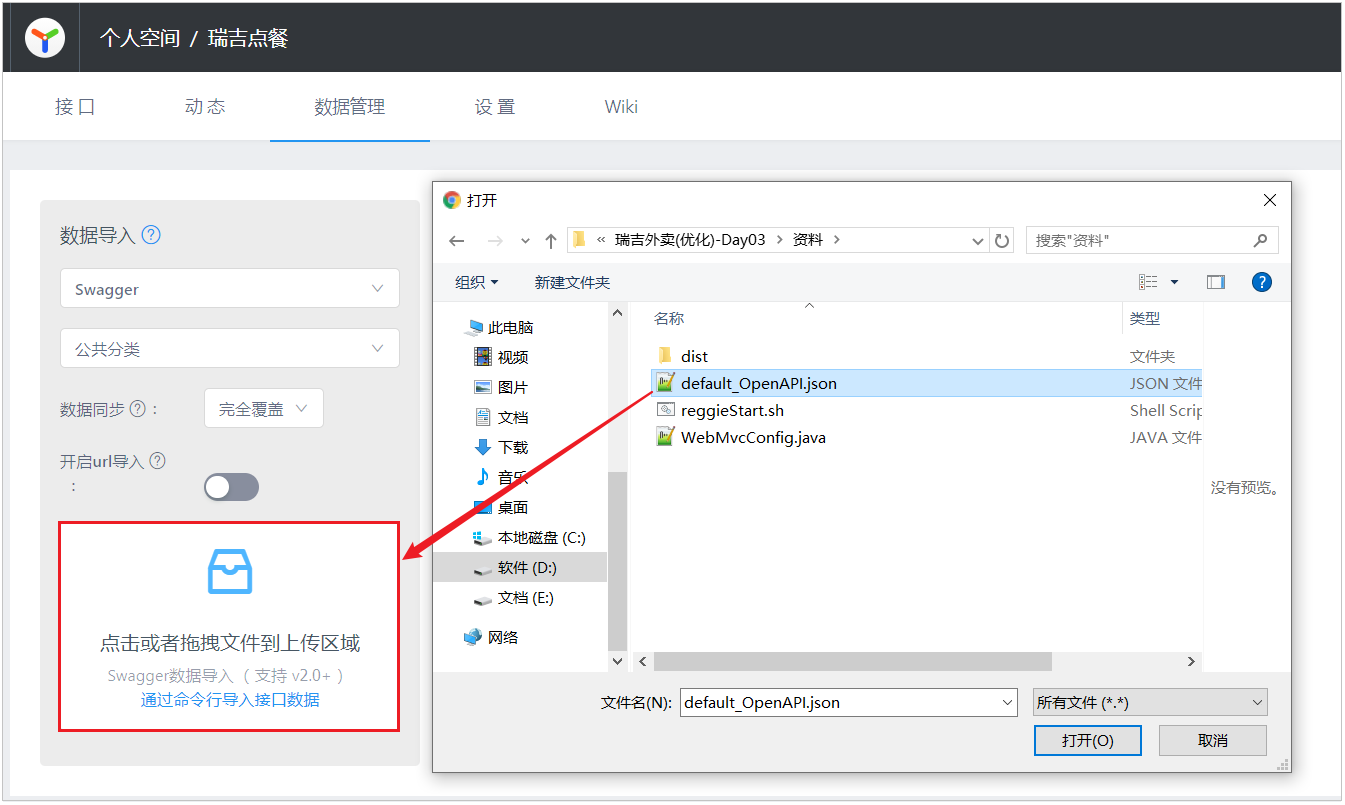This screenshot has width=1345, height=805.
Task: Open the 完全覆盖 sync mode dropdown
Action: [x=263, y=409]
